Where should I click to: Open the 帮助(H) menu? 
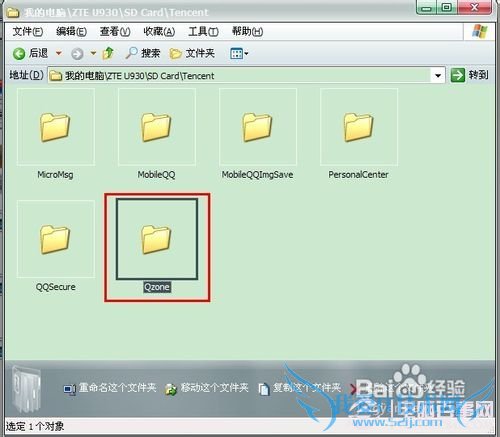(x=247, y=32)
